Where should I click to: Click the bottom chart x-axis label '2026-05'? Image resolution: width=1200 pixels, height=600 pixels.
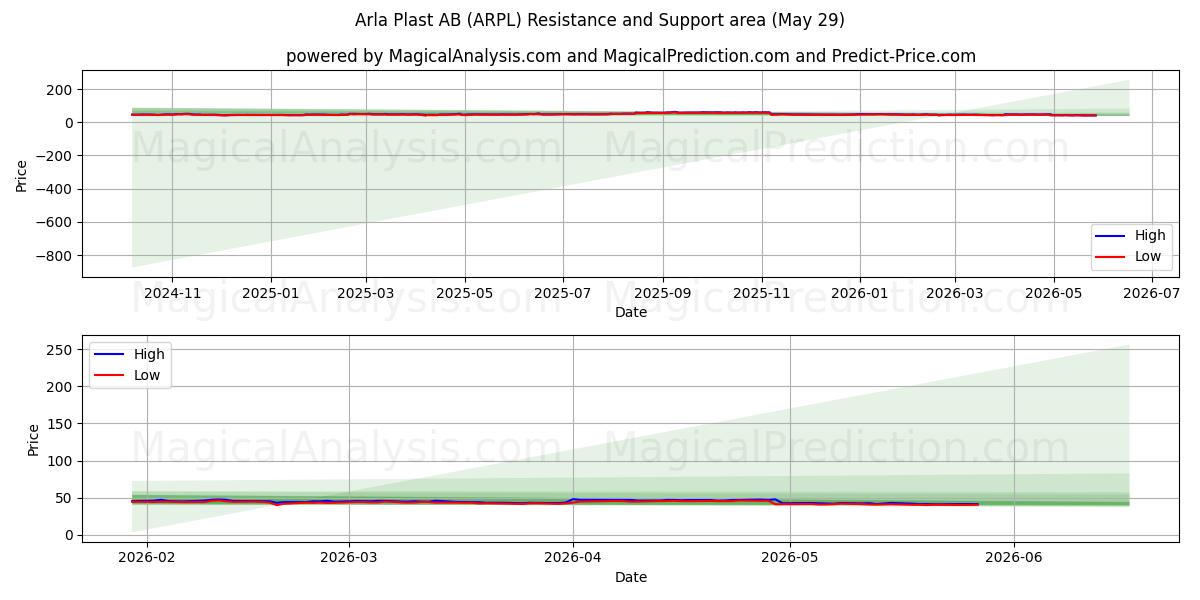(790, 559)
